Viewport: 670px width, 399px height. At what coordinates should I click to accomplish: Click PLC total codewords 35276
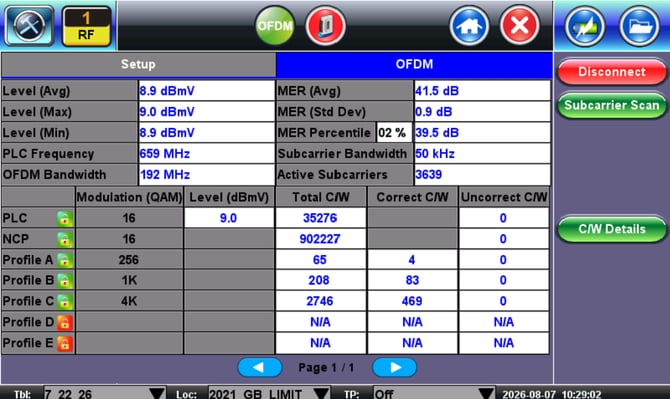click(x=320, y=218)
